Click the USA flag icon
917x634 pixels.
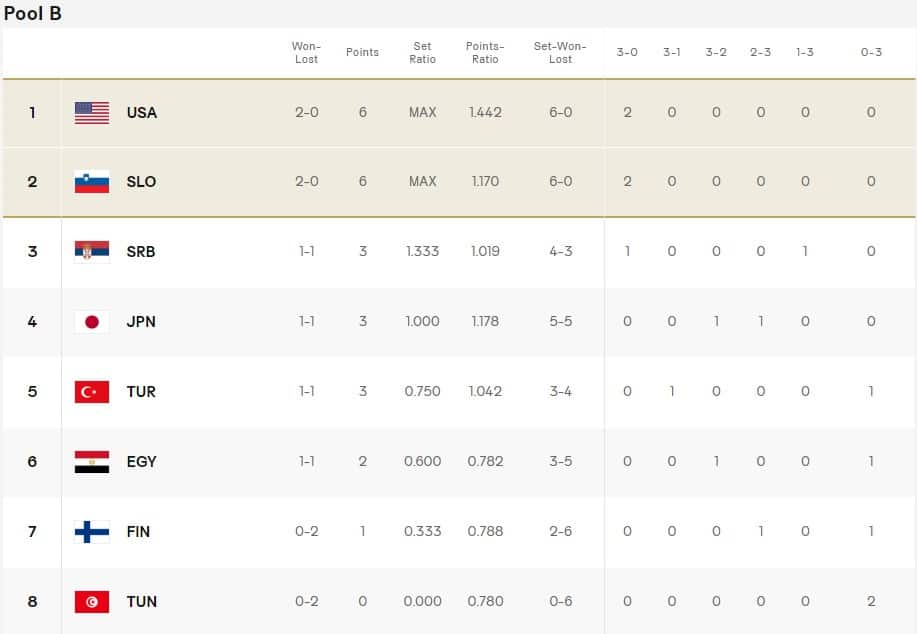[x=92, y=113]
